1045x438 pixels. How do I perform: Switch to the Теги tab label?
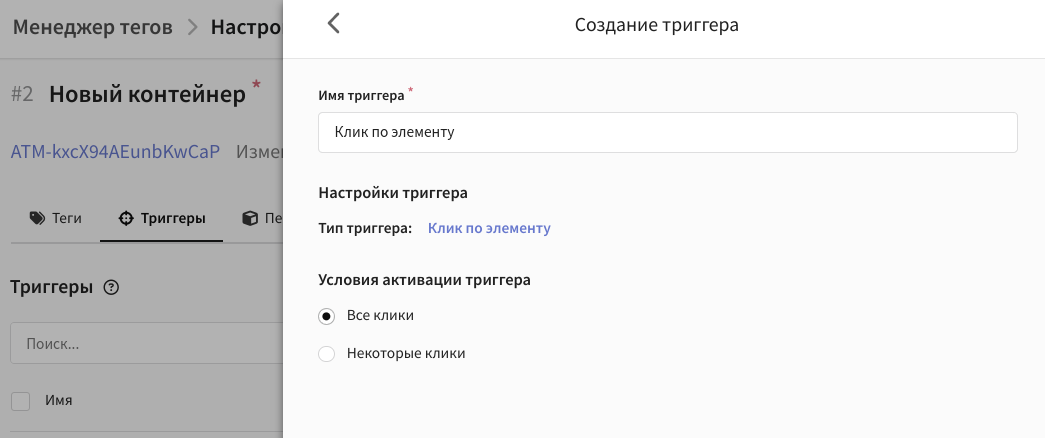67,218
